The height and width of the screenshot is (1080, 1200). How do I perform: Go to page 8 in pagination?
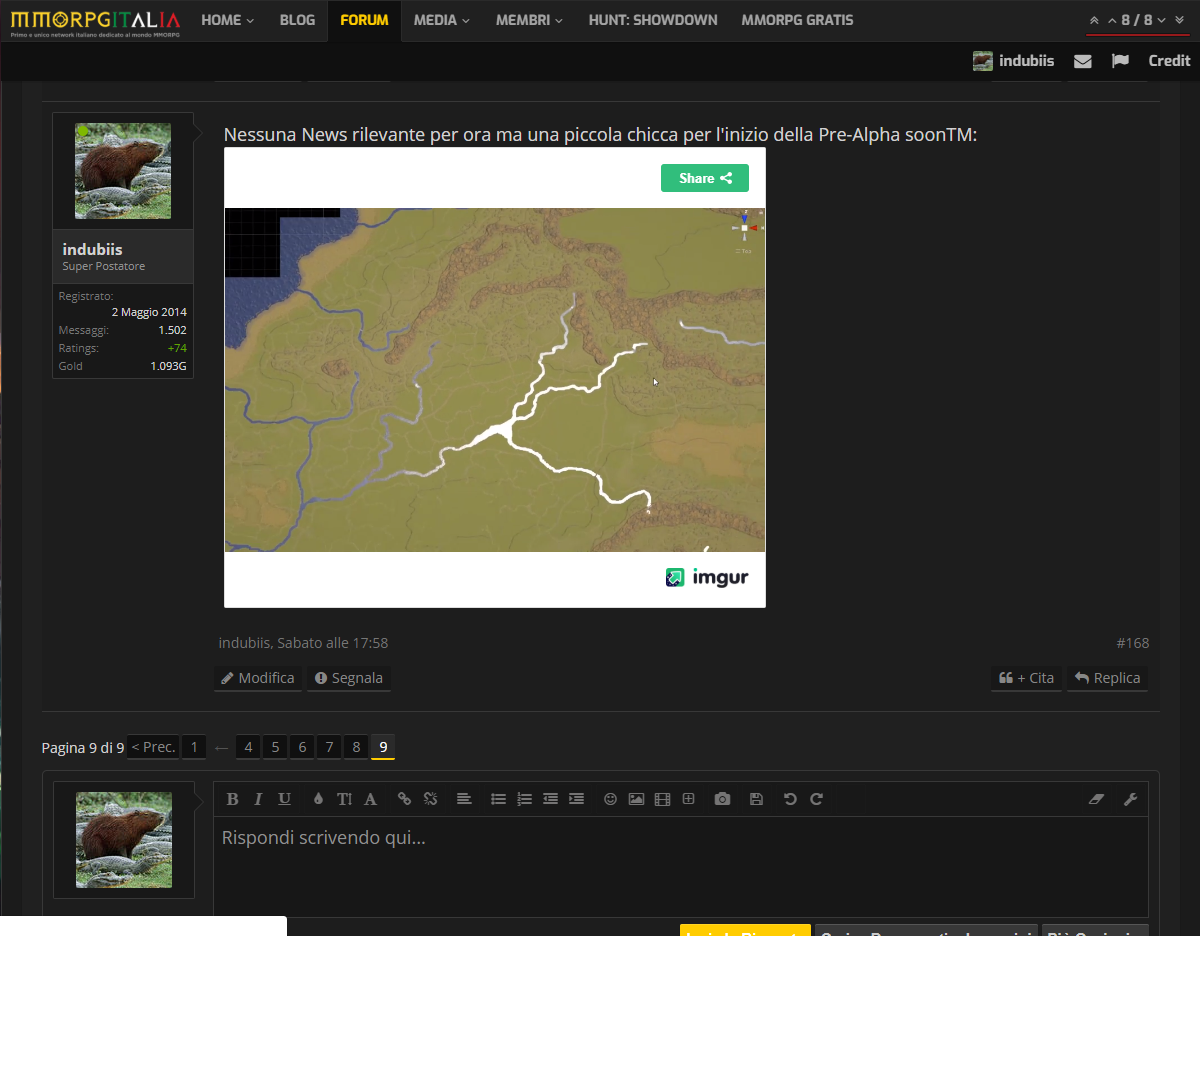coord(356,747)
